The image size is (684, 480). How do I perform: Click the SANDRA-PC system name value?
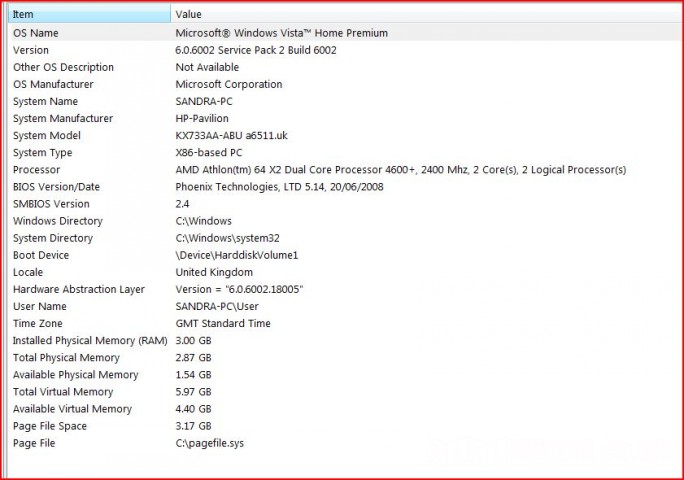(x=204, y=101)
